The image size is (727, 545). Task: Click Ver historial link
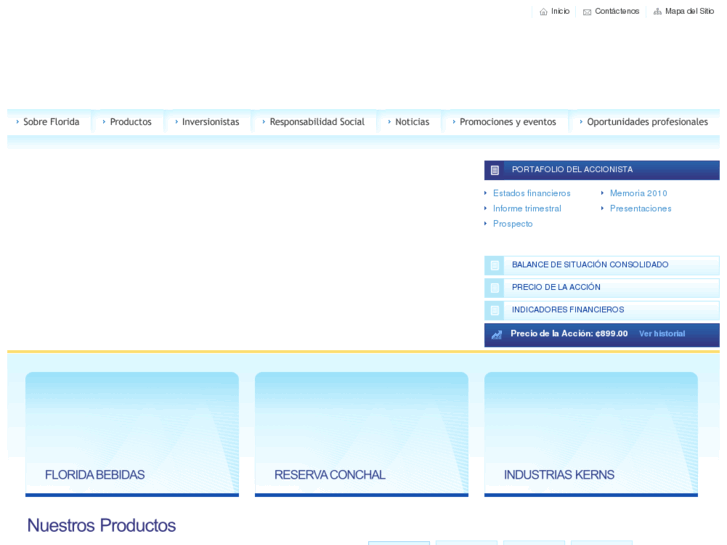point(662,333)
